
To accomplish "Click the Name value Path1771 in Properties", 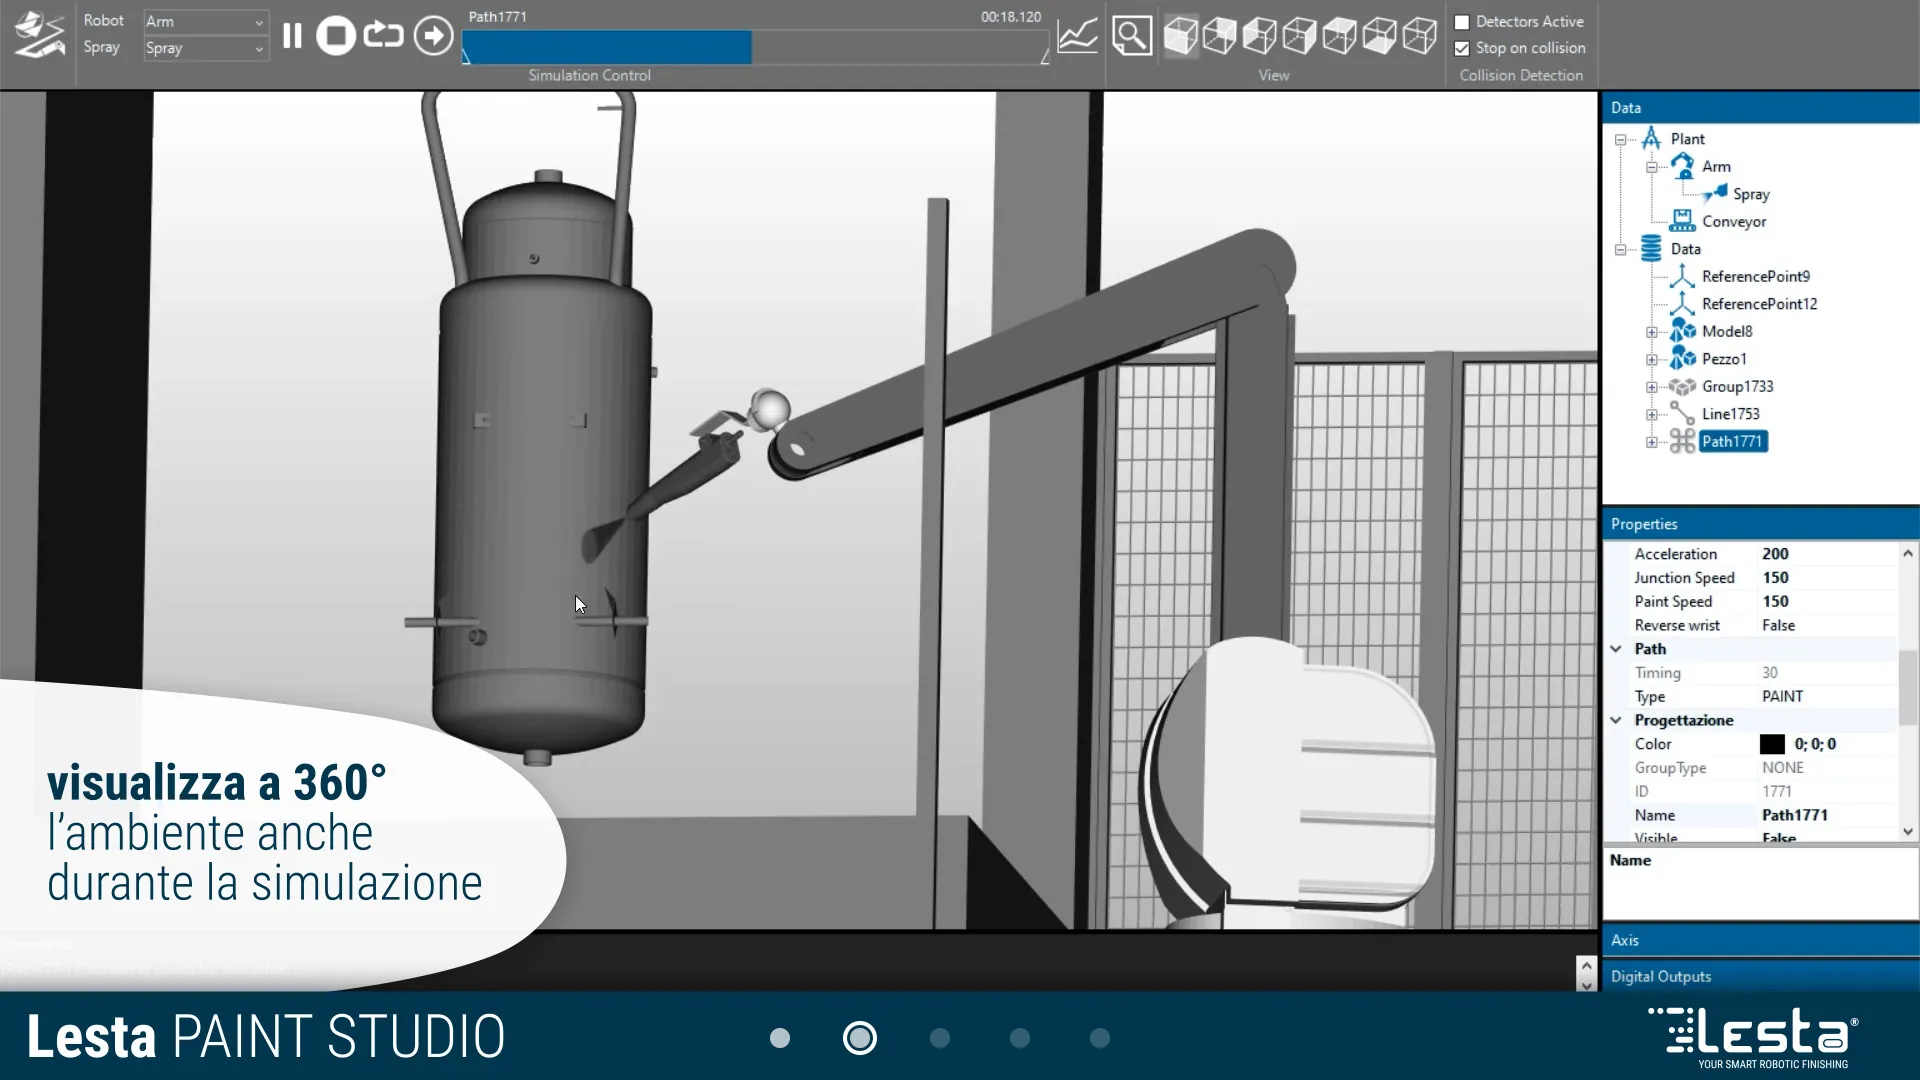I will (1794, 815).
